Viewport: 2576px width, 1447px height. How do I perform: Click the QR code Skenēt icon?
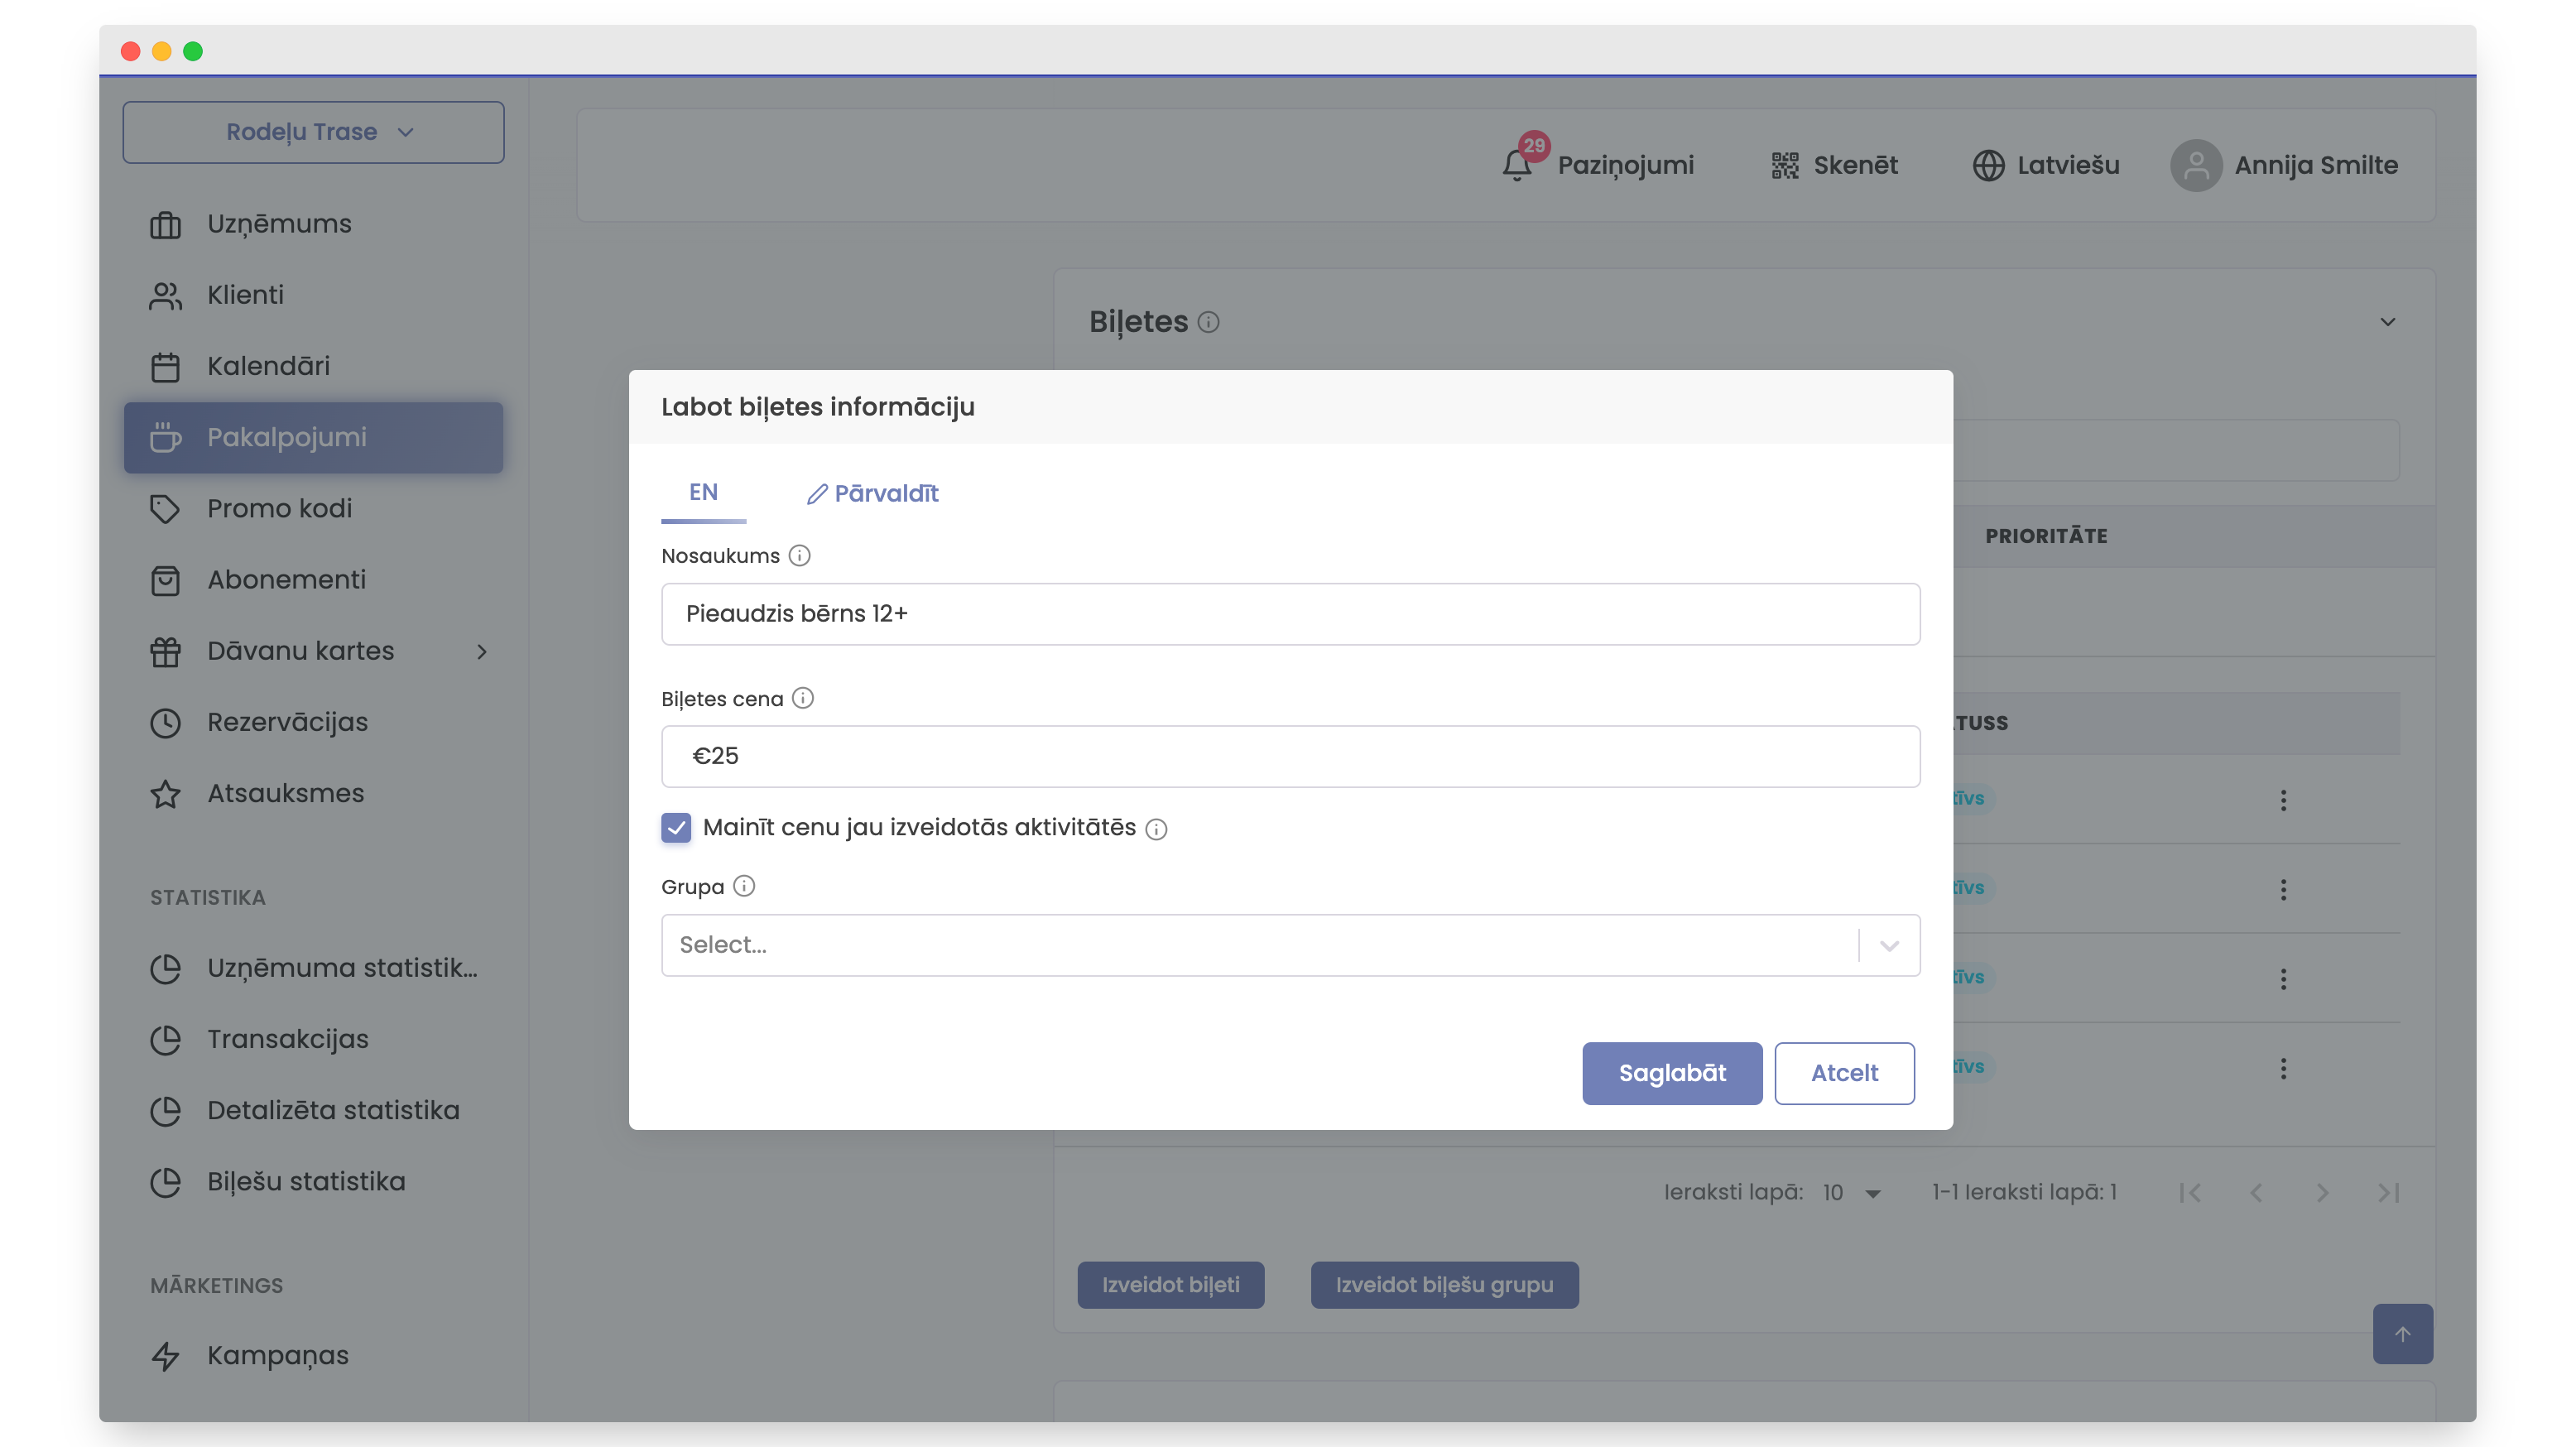(1785, 165)
